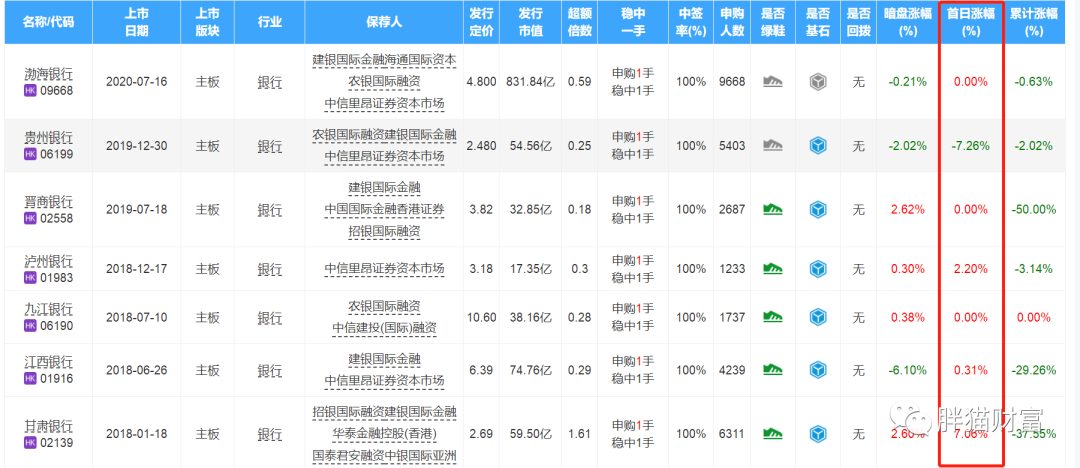Open the 渤海银行 stock name link

48,74
